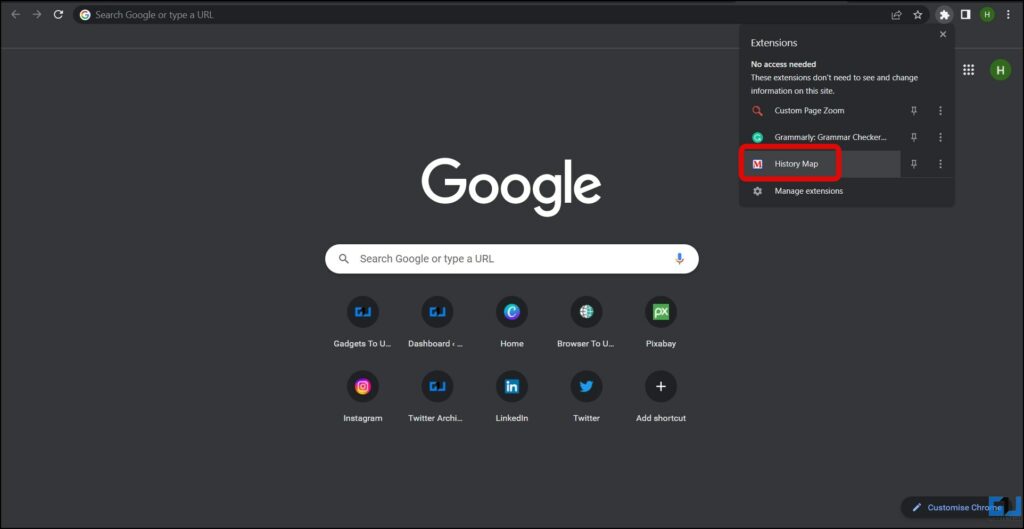
Task: Click the magnifier icon in search box
Action: (x=344, y=259)
